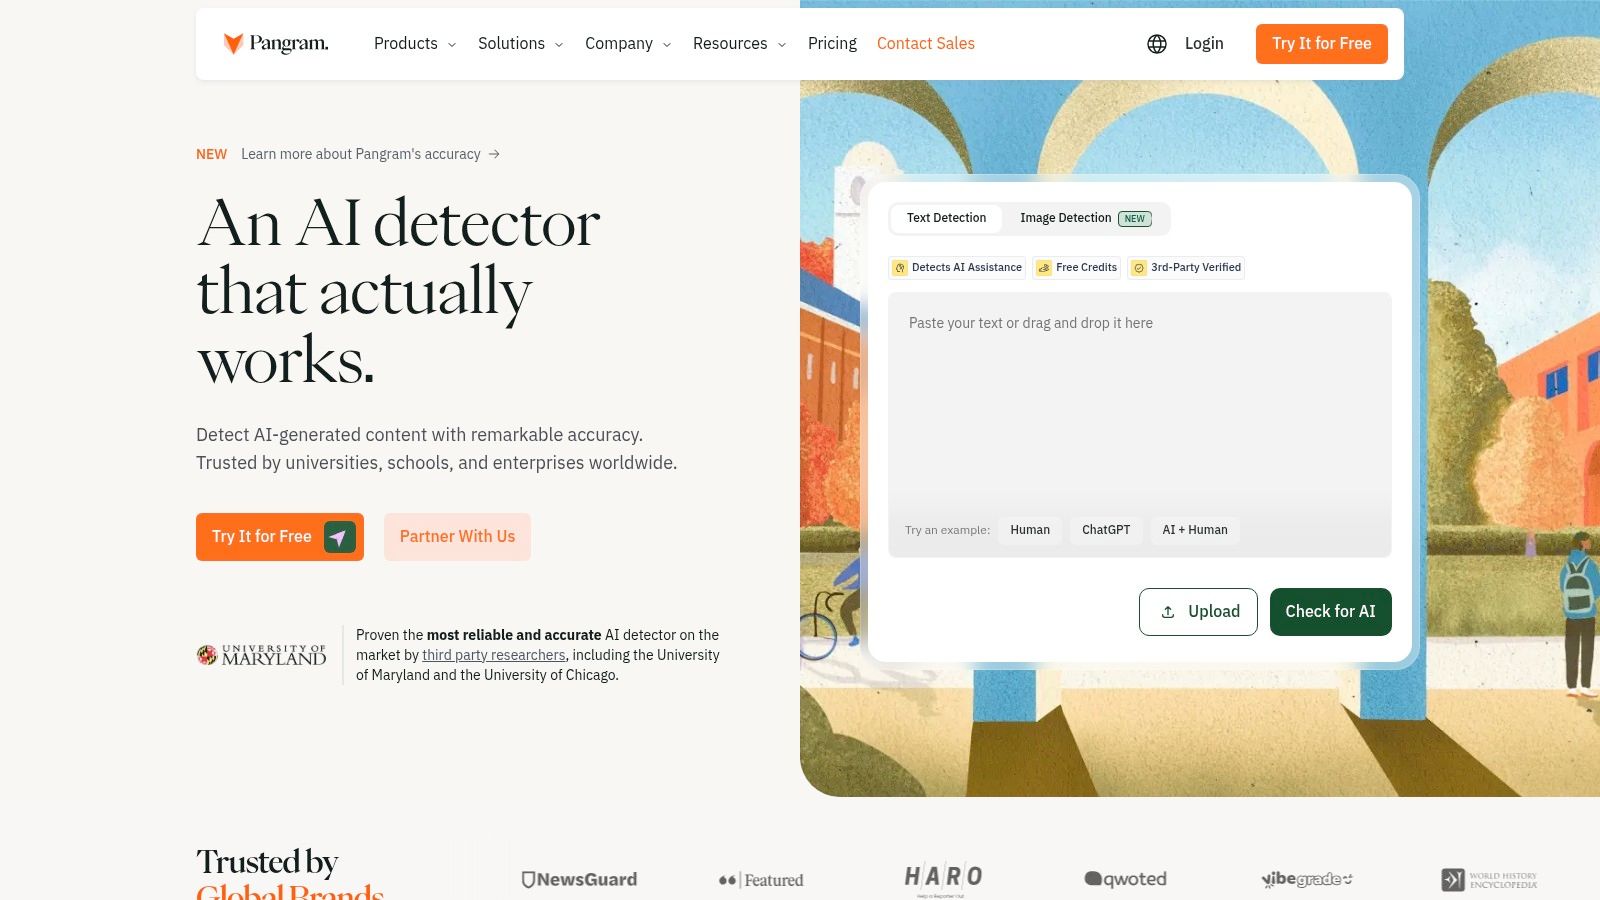Viewport: 1600px width, 900px height.
Task: Click the vibegrade logo
Action: tap(1307, 879)
